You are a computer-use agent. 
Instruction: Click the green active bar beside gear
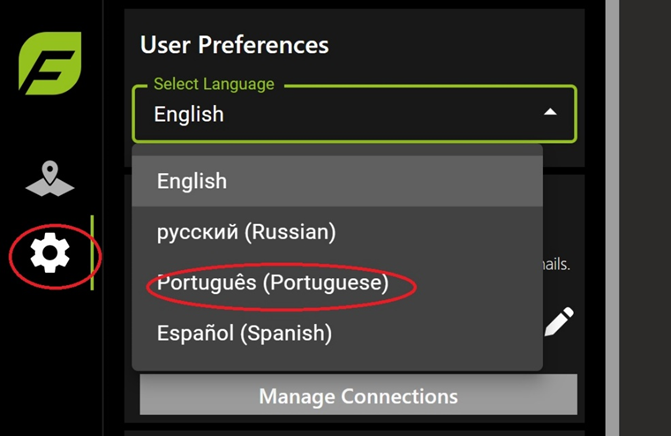click(x=92, y=252)
